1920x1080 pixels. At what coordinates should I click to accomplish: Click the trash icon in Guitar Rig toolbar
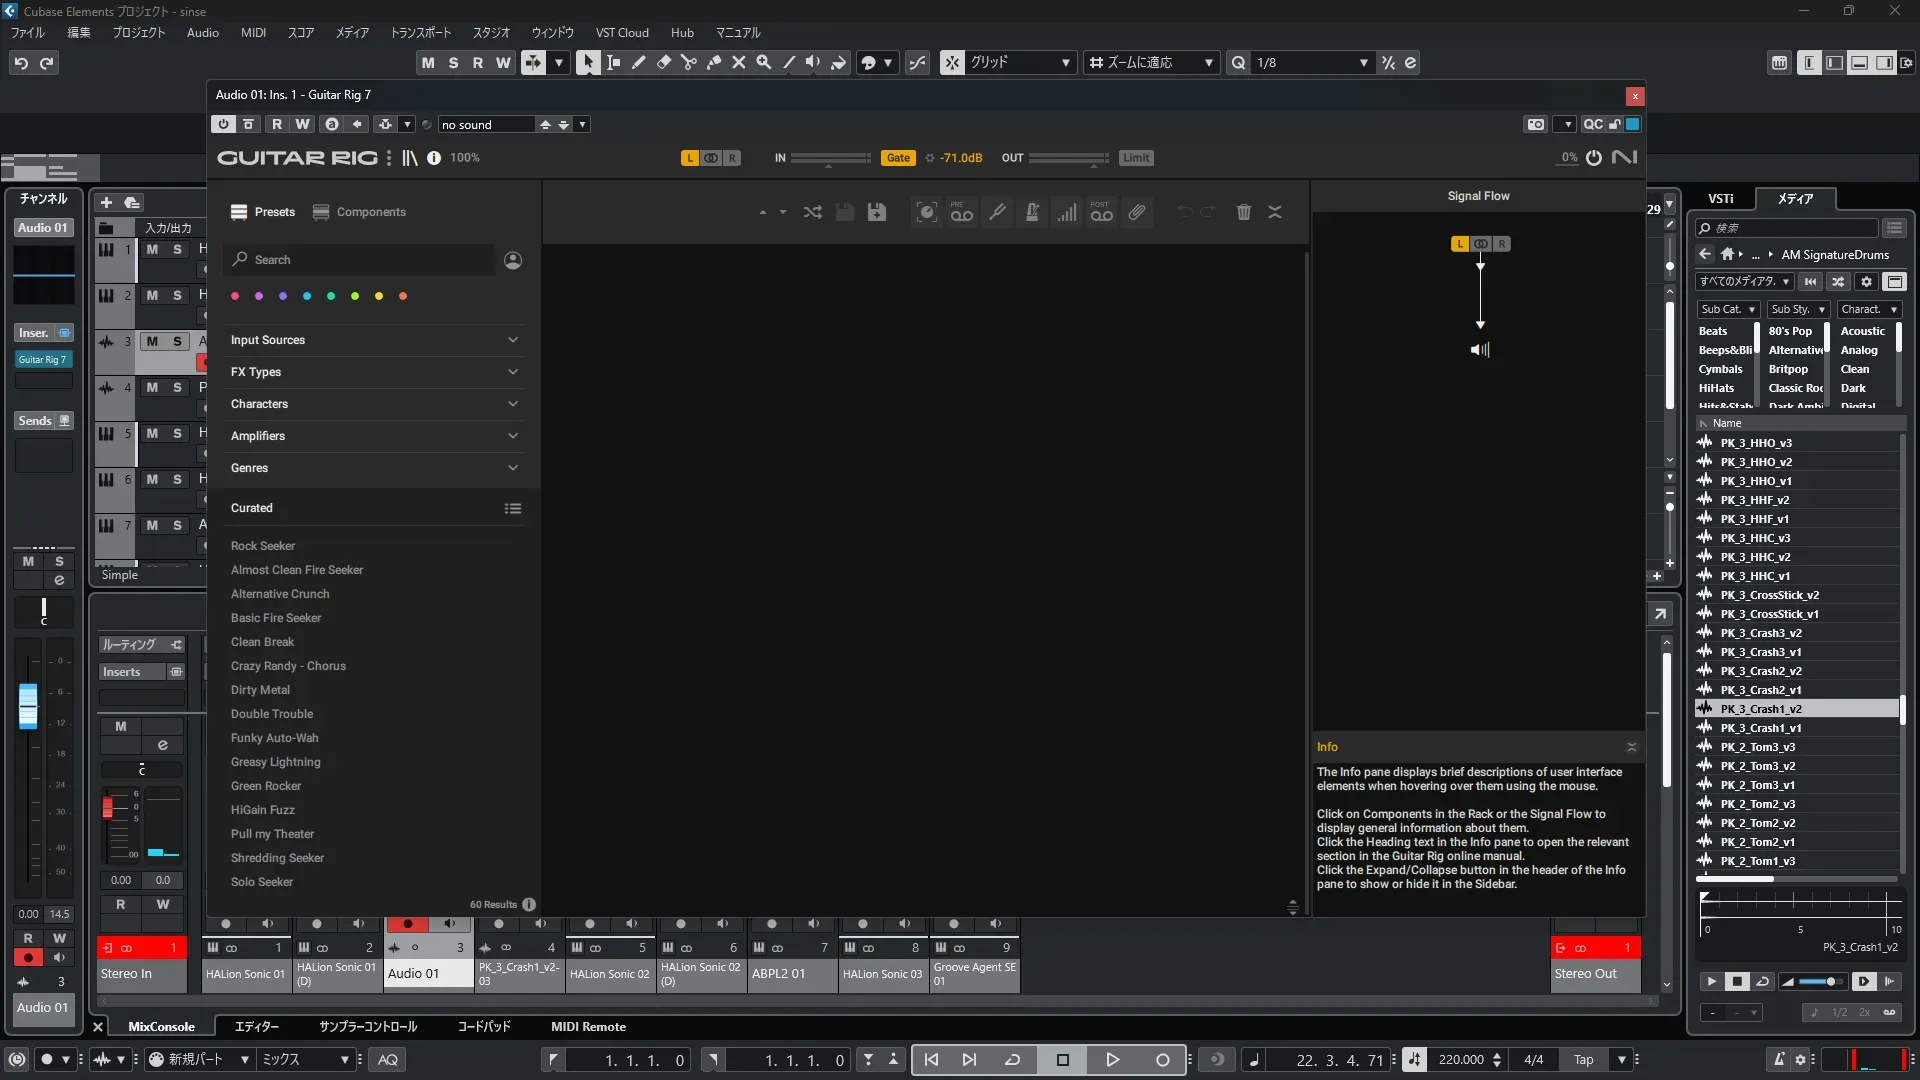click(x=1243, y=212)
